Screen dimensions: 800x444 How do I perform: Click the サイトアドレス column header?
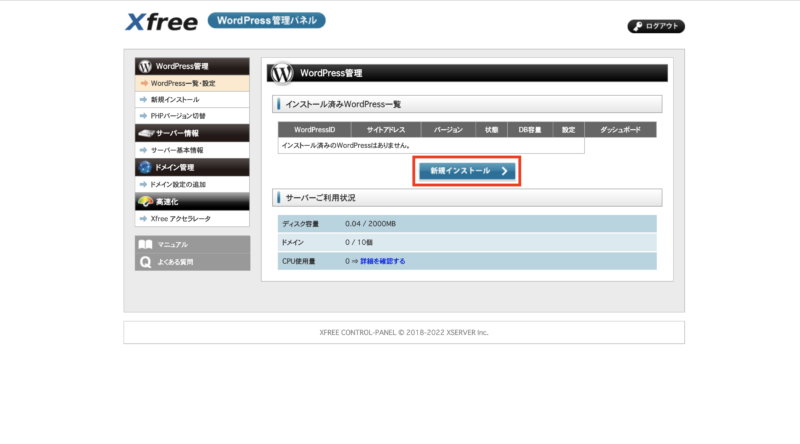pyautogui.click(x=386, y=130)
